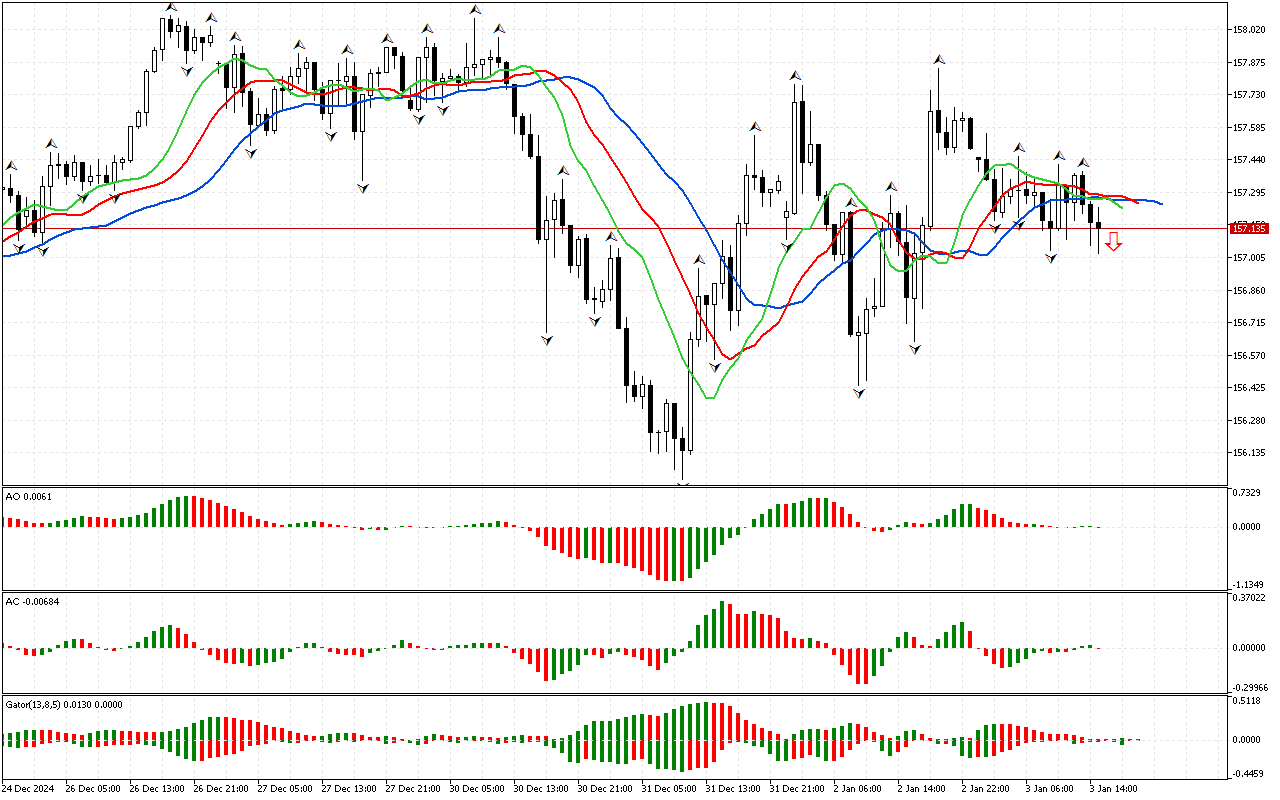
Task: Click the 2 Jan 22:00 time label
Action: pos(986,789)
